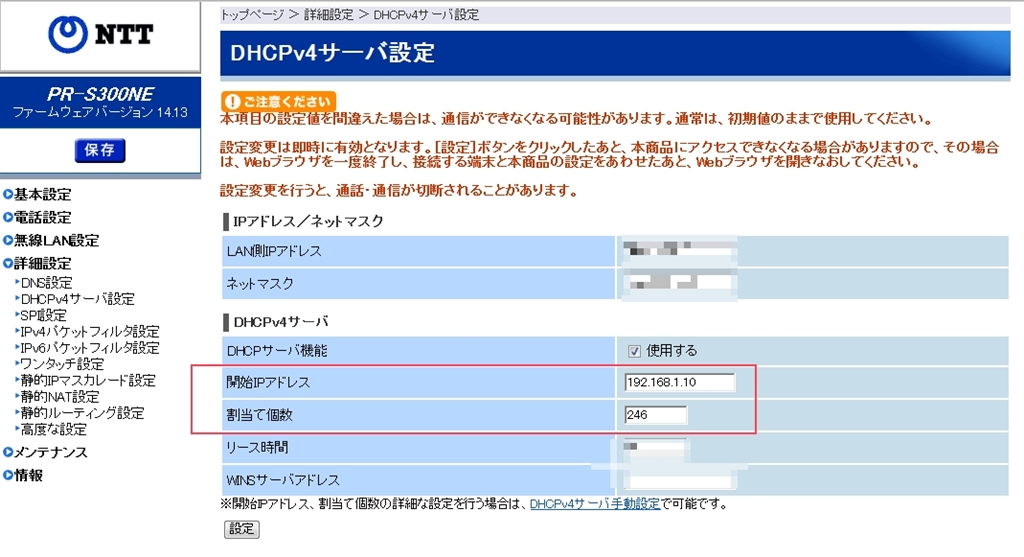Click the ファームウェアバージョン 14.13 text

coord(100,112)
